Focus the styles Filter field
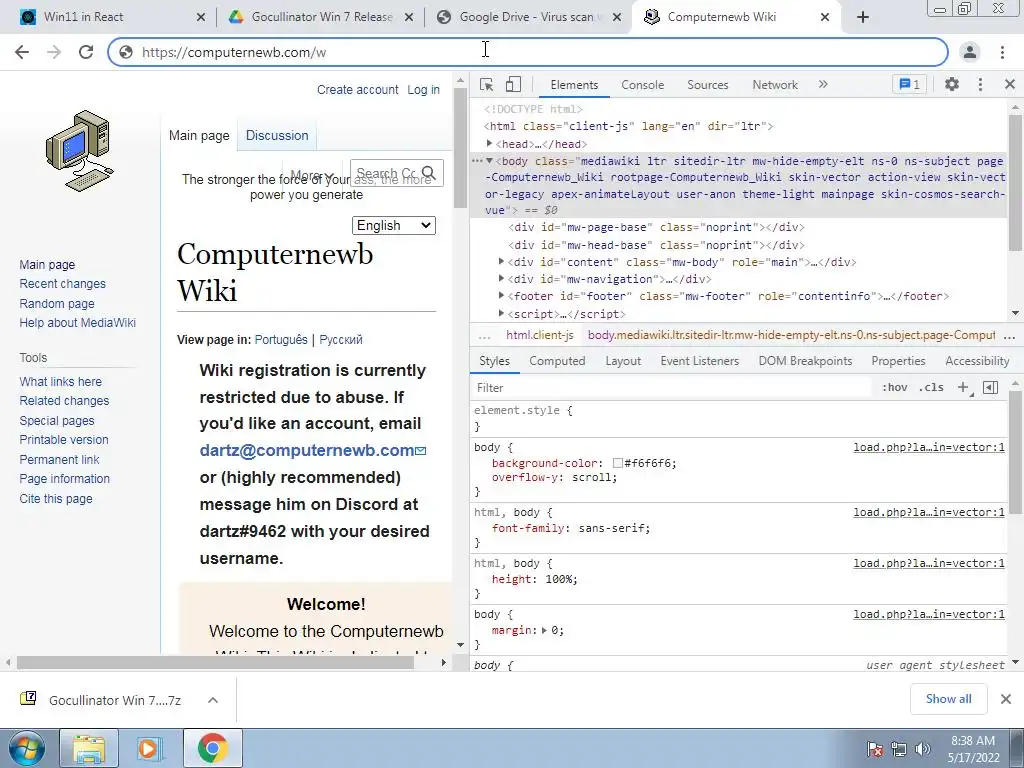Screen dimensions: 1024x768 (673, 387)
